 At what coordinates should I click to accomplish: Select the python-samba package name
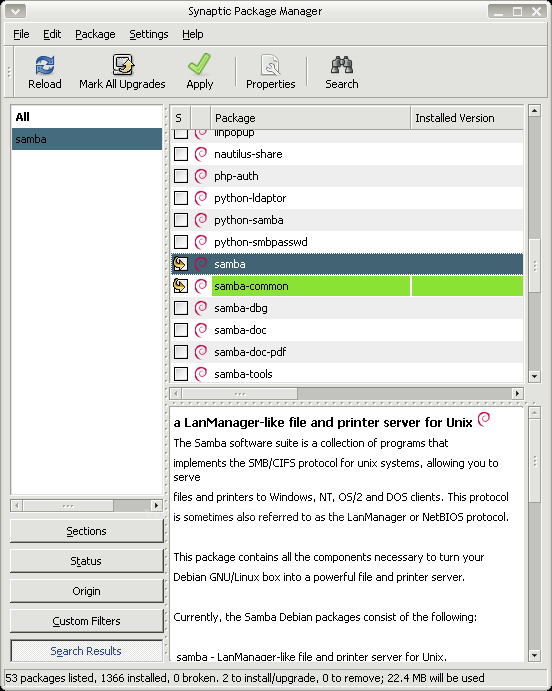(x=248, y=220)
